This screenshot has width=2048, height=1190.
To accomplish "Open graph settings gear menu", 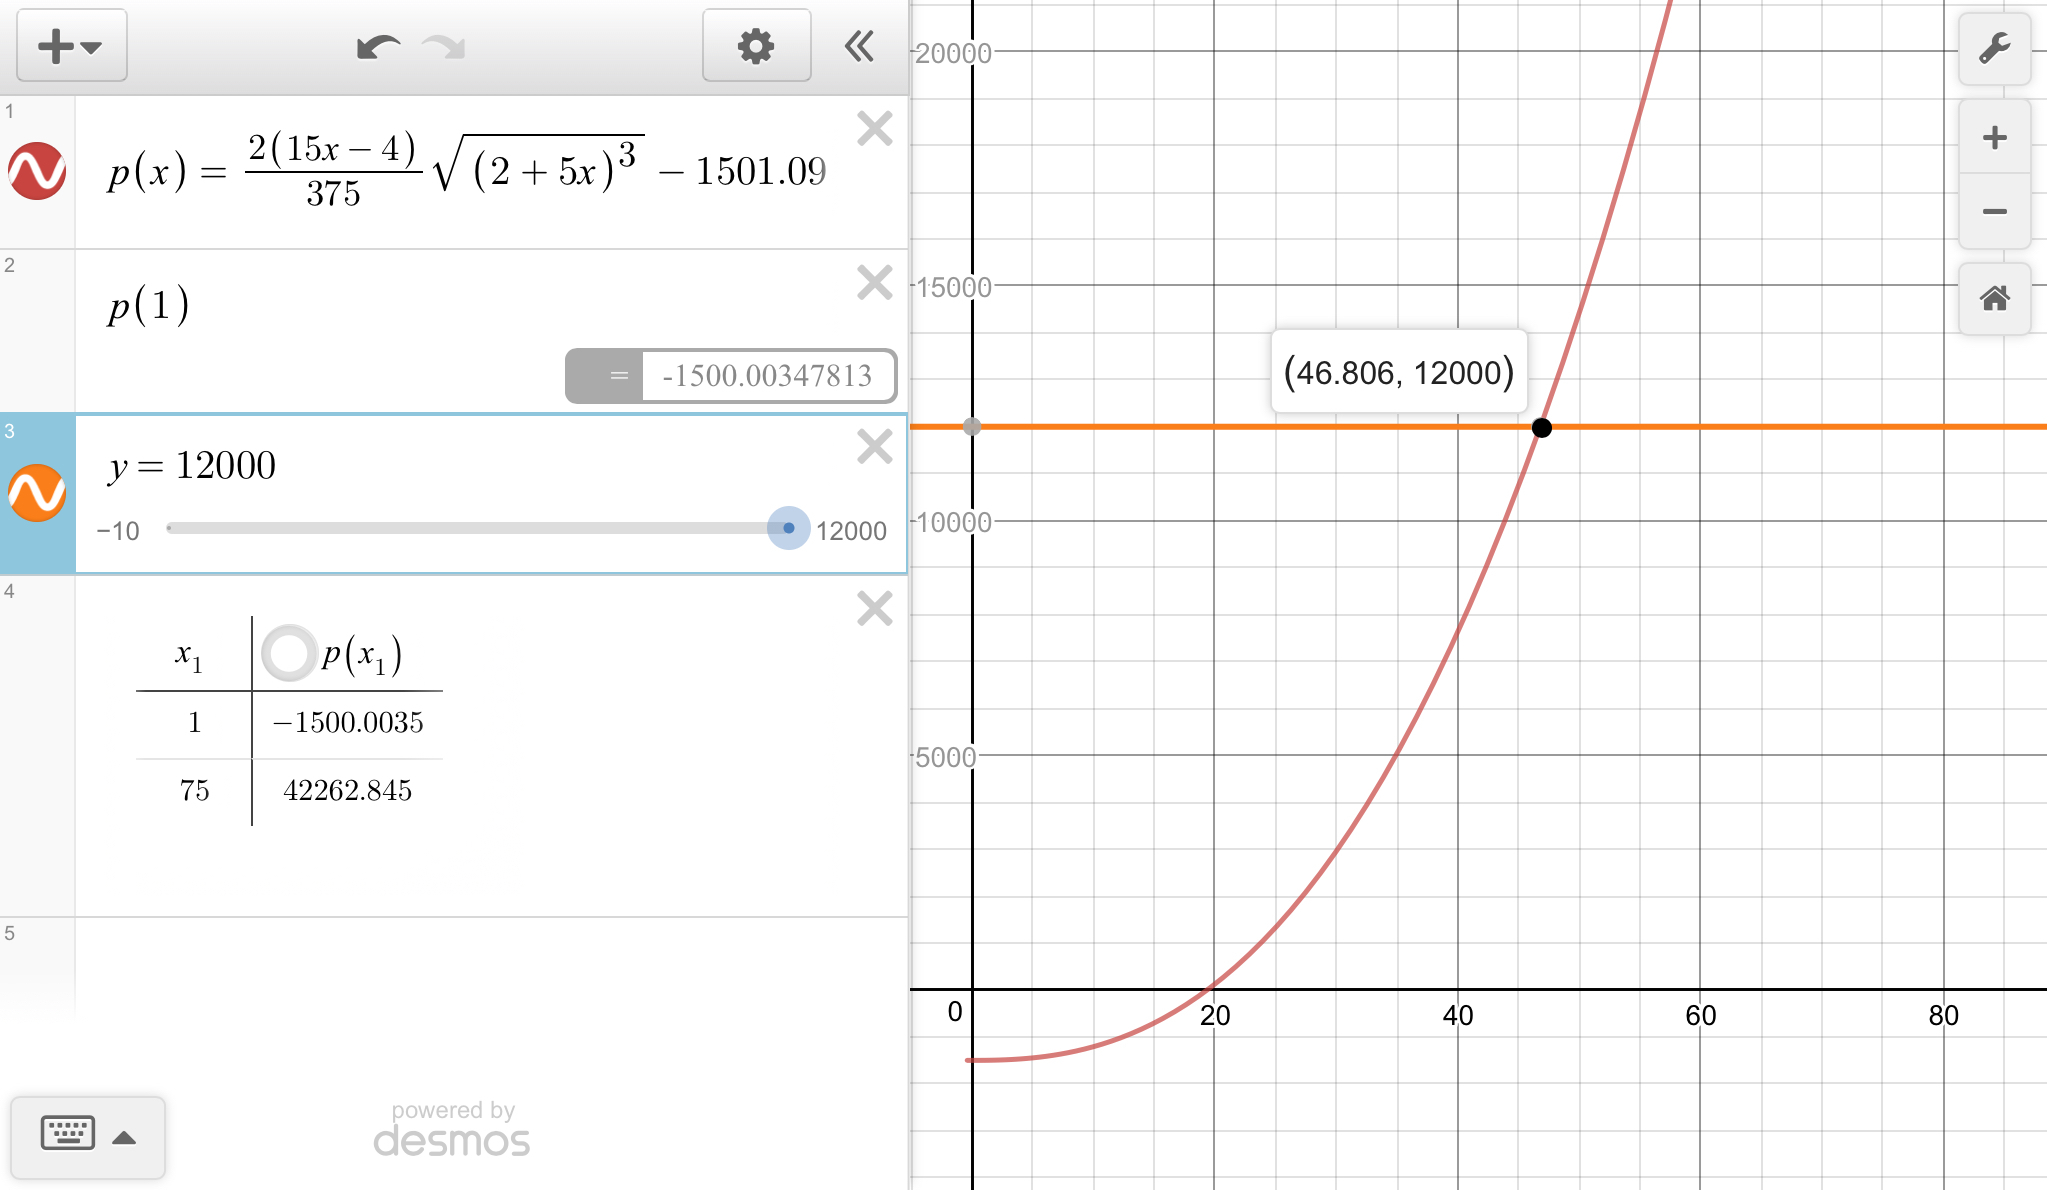I will coord(756,46).
